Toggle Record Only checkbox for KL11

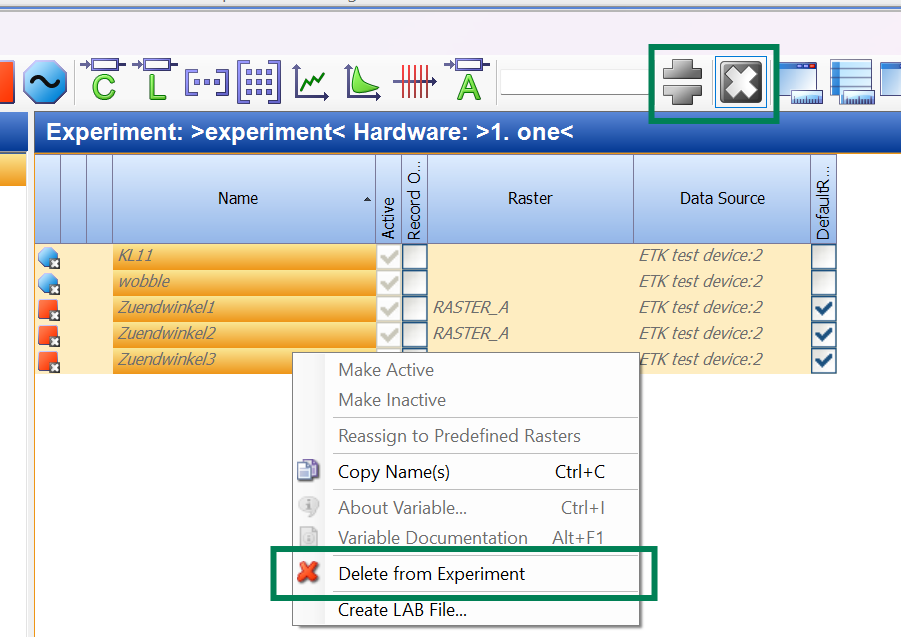(x=415, y=256)
